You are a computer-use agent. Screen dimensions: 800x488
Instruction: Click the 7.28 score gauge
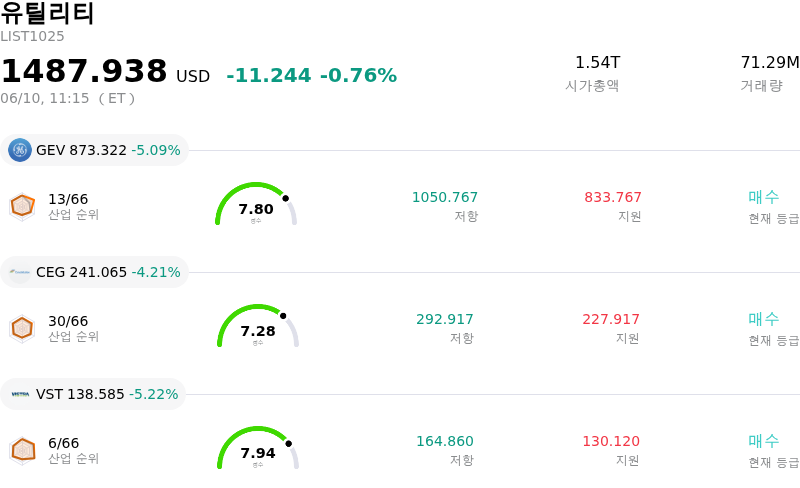pyautogui.click(x=258, y=326)
